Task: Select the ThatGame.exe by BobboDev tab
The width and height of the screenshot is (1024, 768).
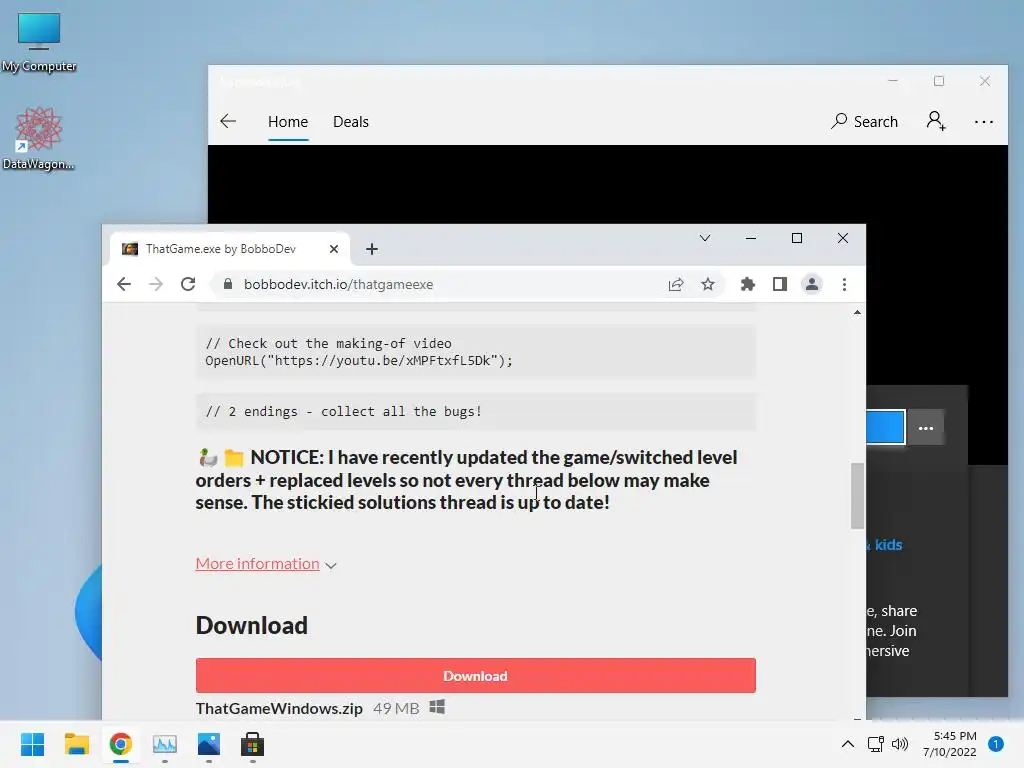Action: [x=230, y=249]
